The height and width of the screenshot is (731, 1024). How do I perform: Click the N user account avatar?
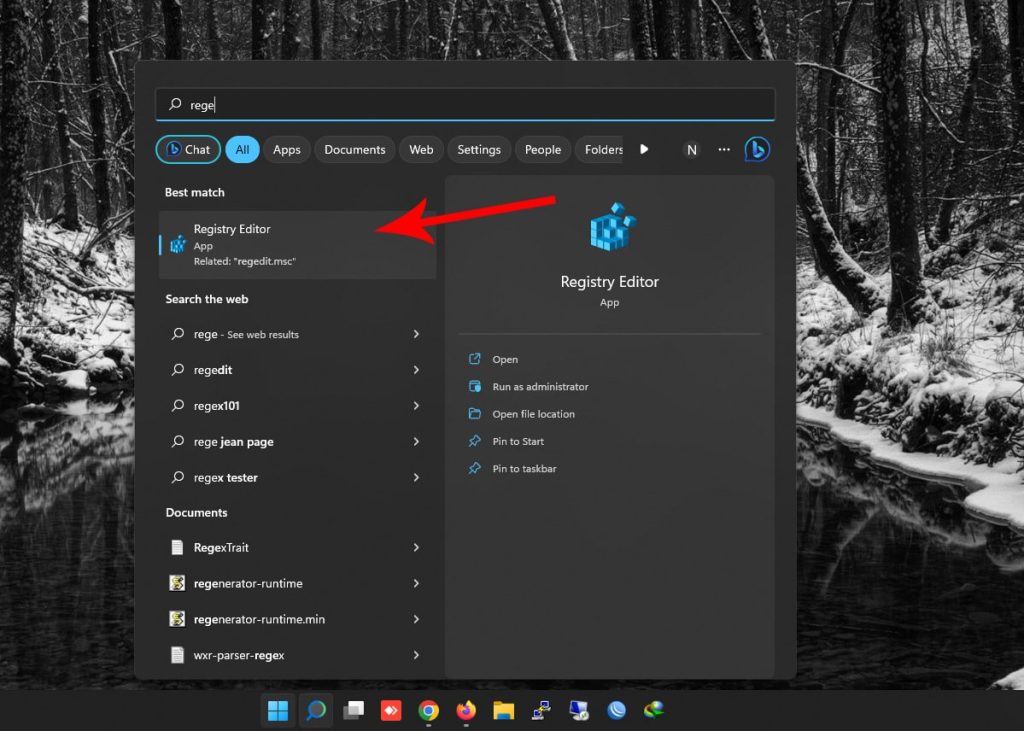click(x=691, y=150)
